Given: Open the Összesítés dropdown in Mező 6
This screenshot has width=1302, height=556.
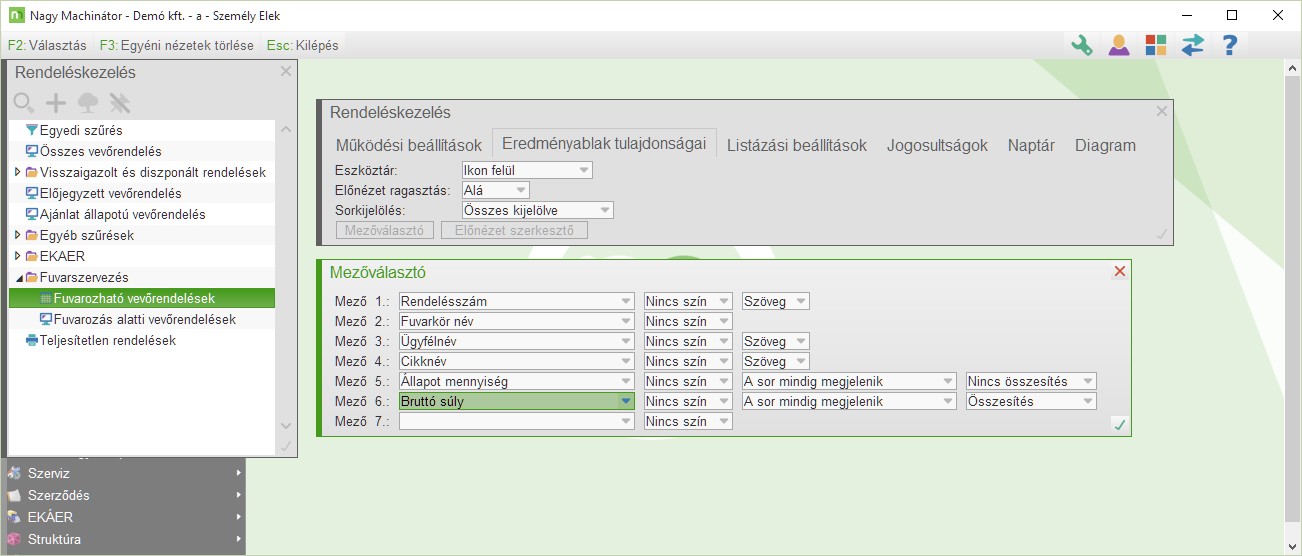Looking at the screenshot, I should (x=1030, y=401).
